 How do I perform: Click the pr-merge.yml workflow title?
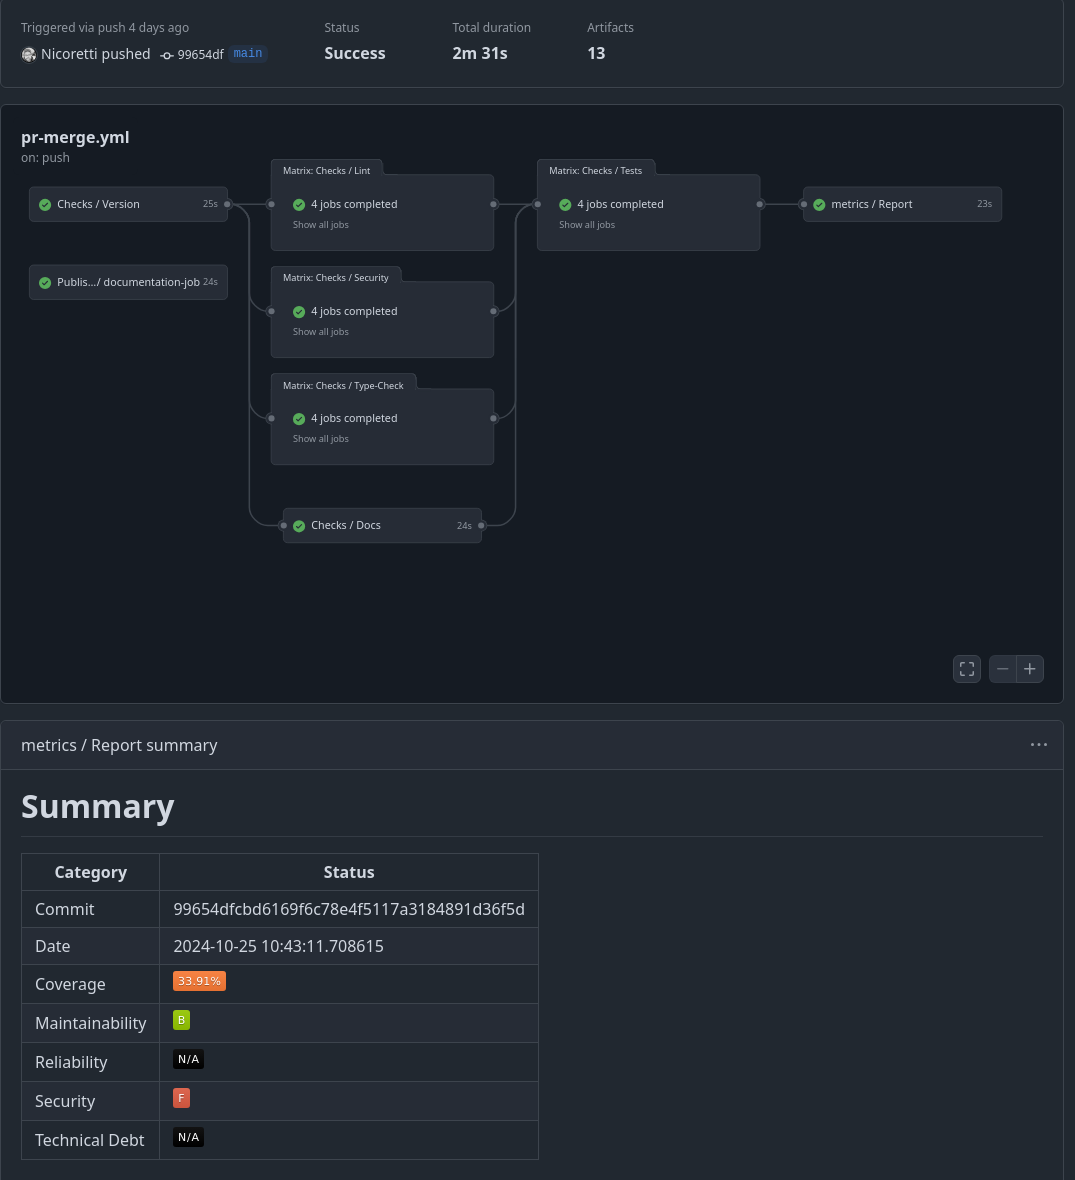coord(75,137)
